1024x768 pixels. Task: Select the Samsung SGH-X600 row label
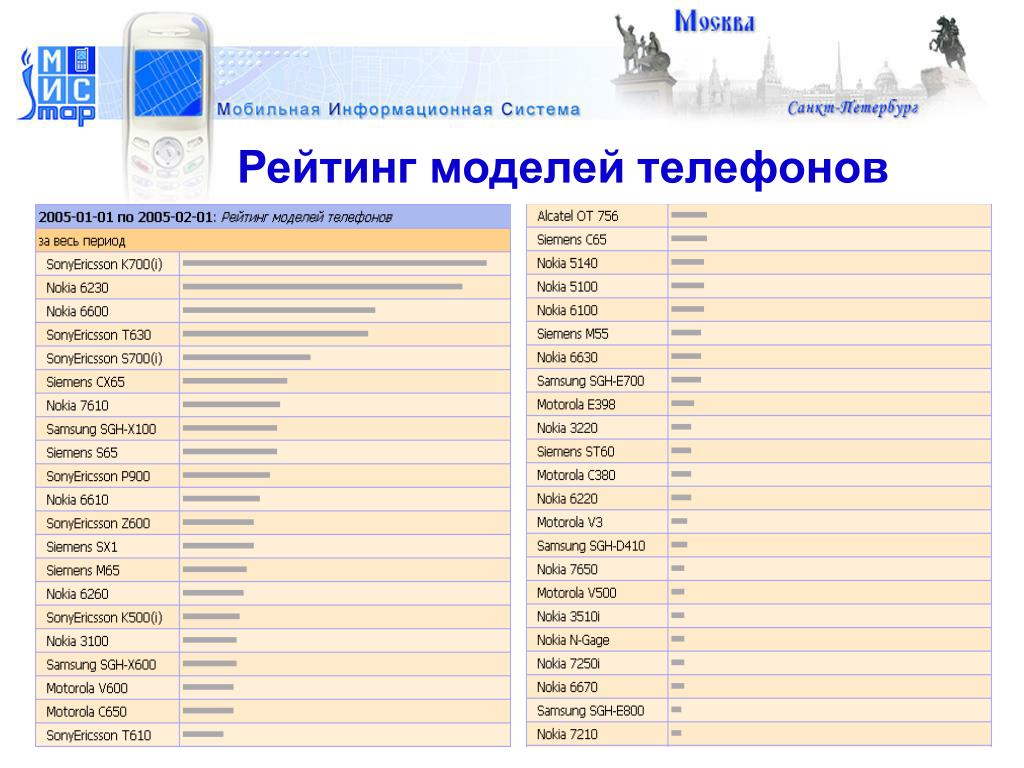pos(101,665)
